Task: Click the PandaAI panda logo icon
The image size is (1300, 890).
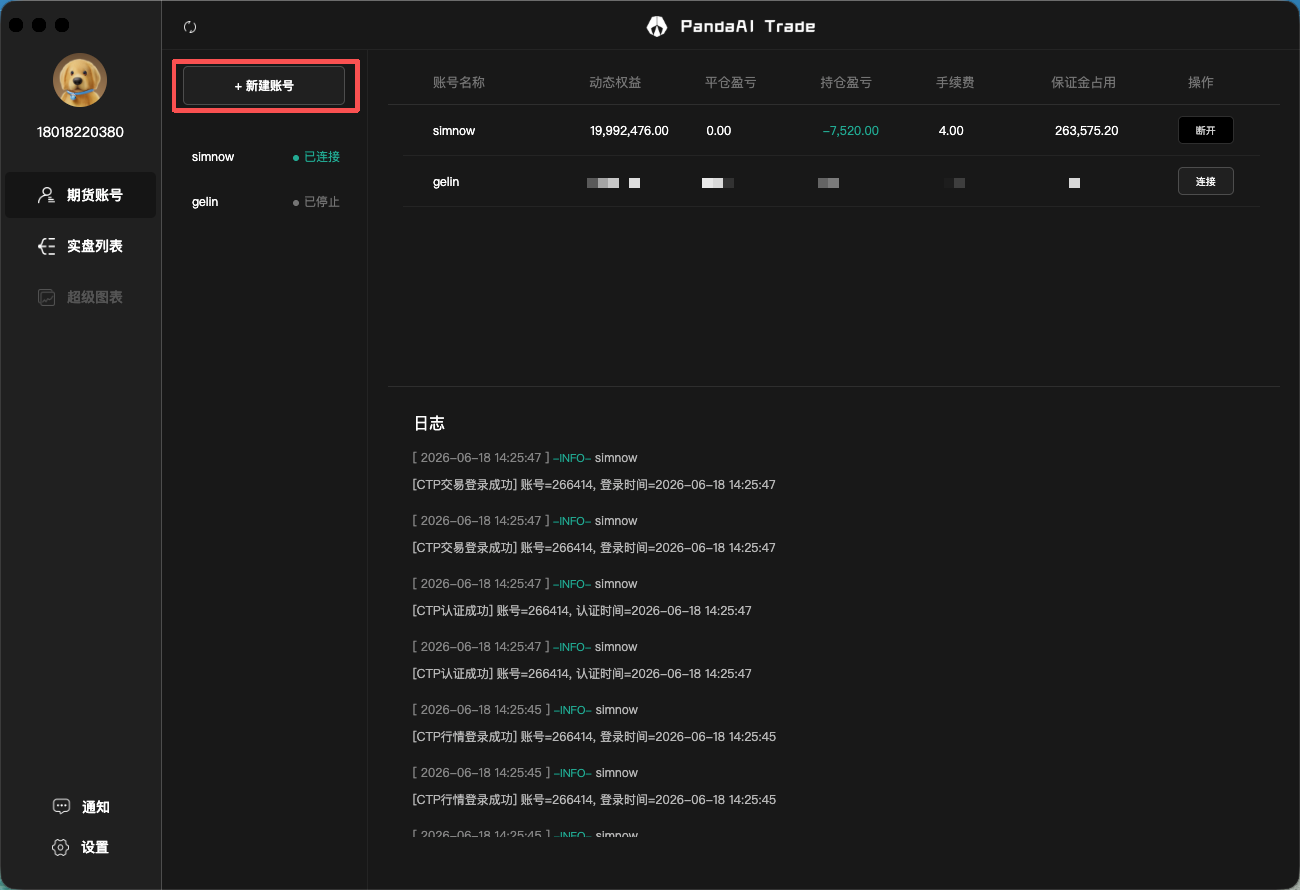Action: click(656, 27)
